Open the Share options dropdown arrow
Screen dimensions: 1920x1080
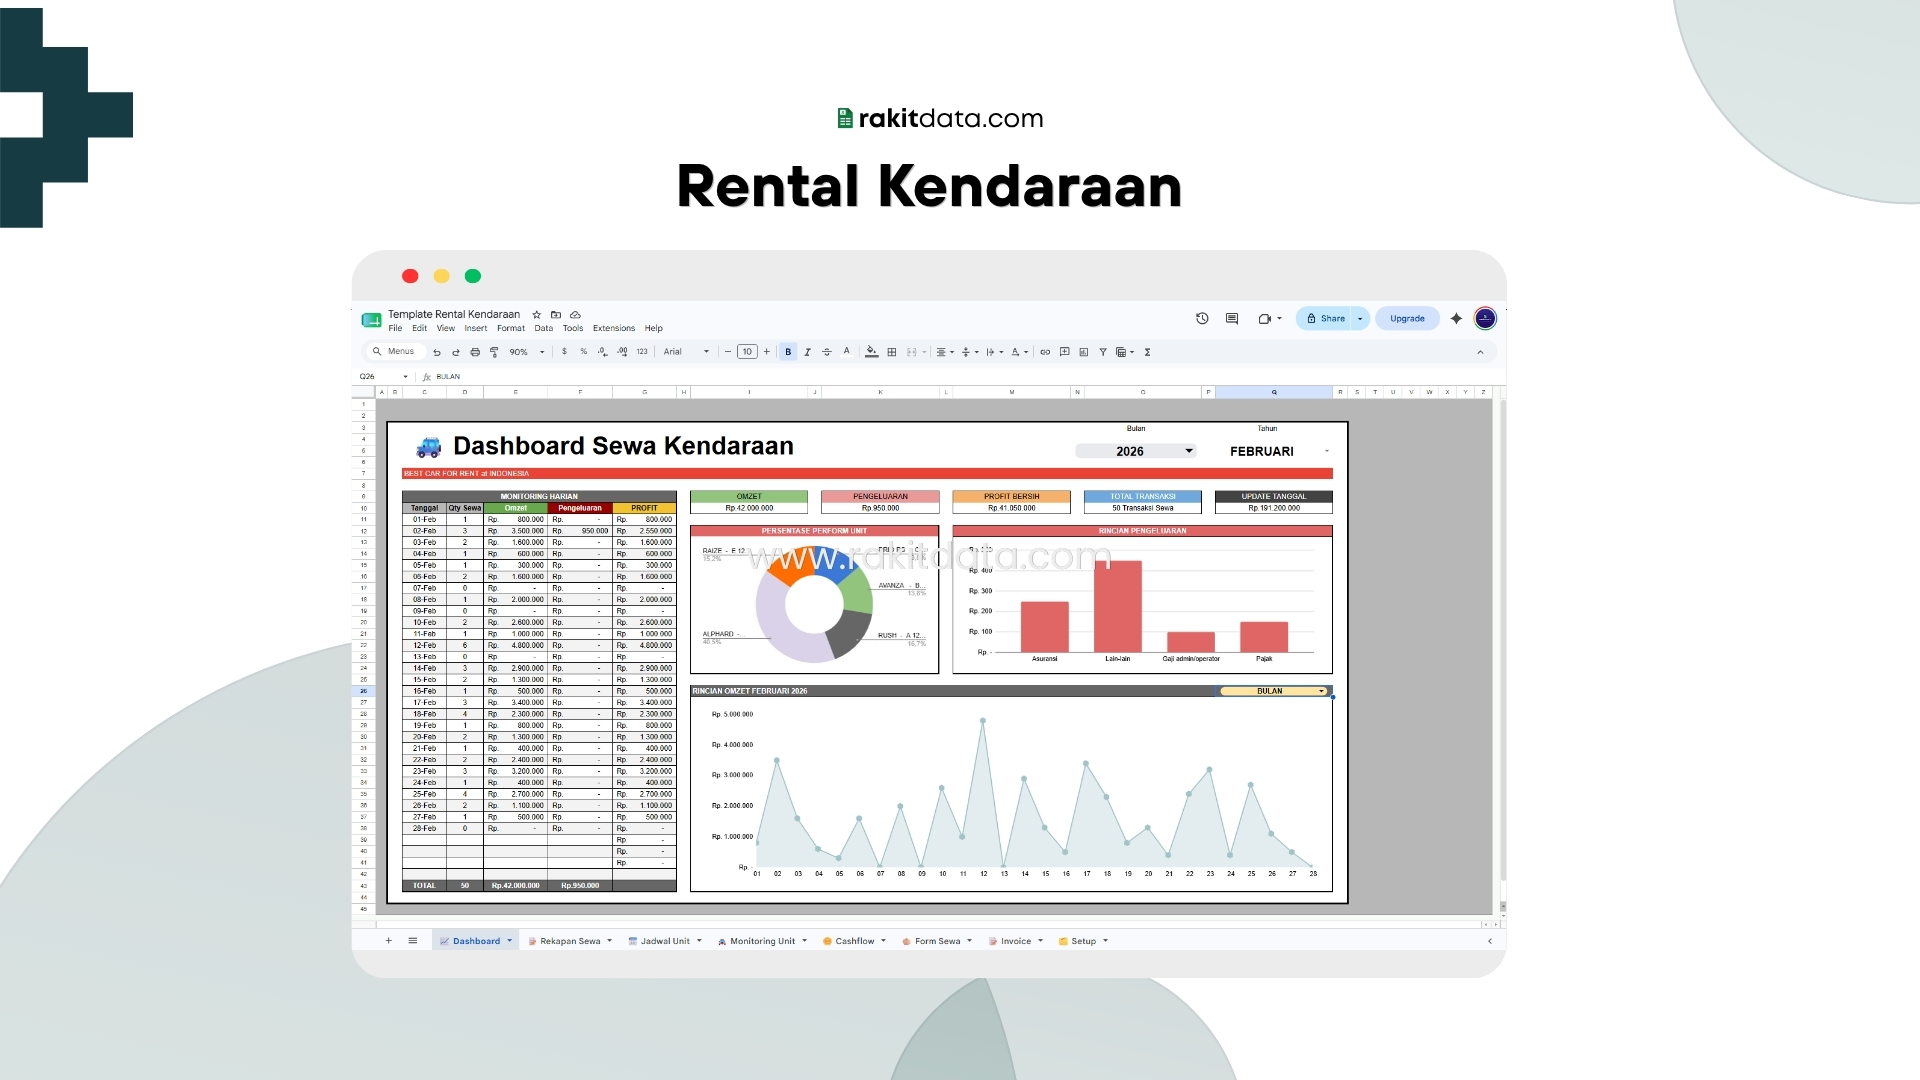[1360, 318]
